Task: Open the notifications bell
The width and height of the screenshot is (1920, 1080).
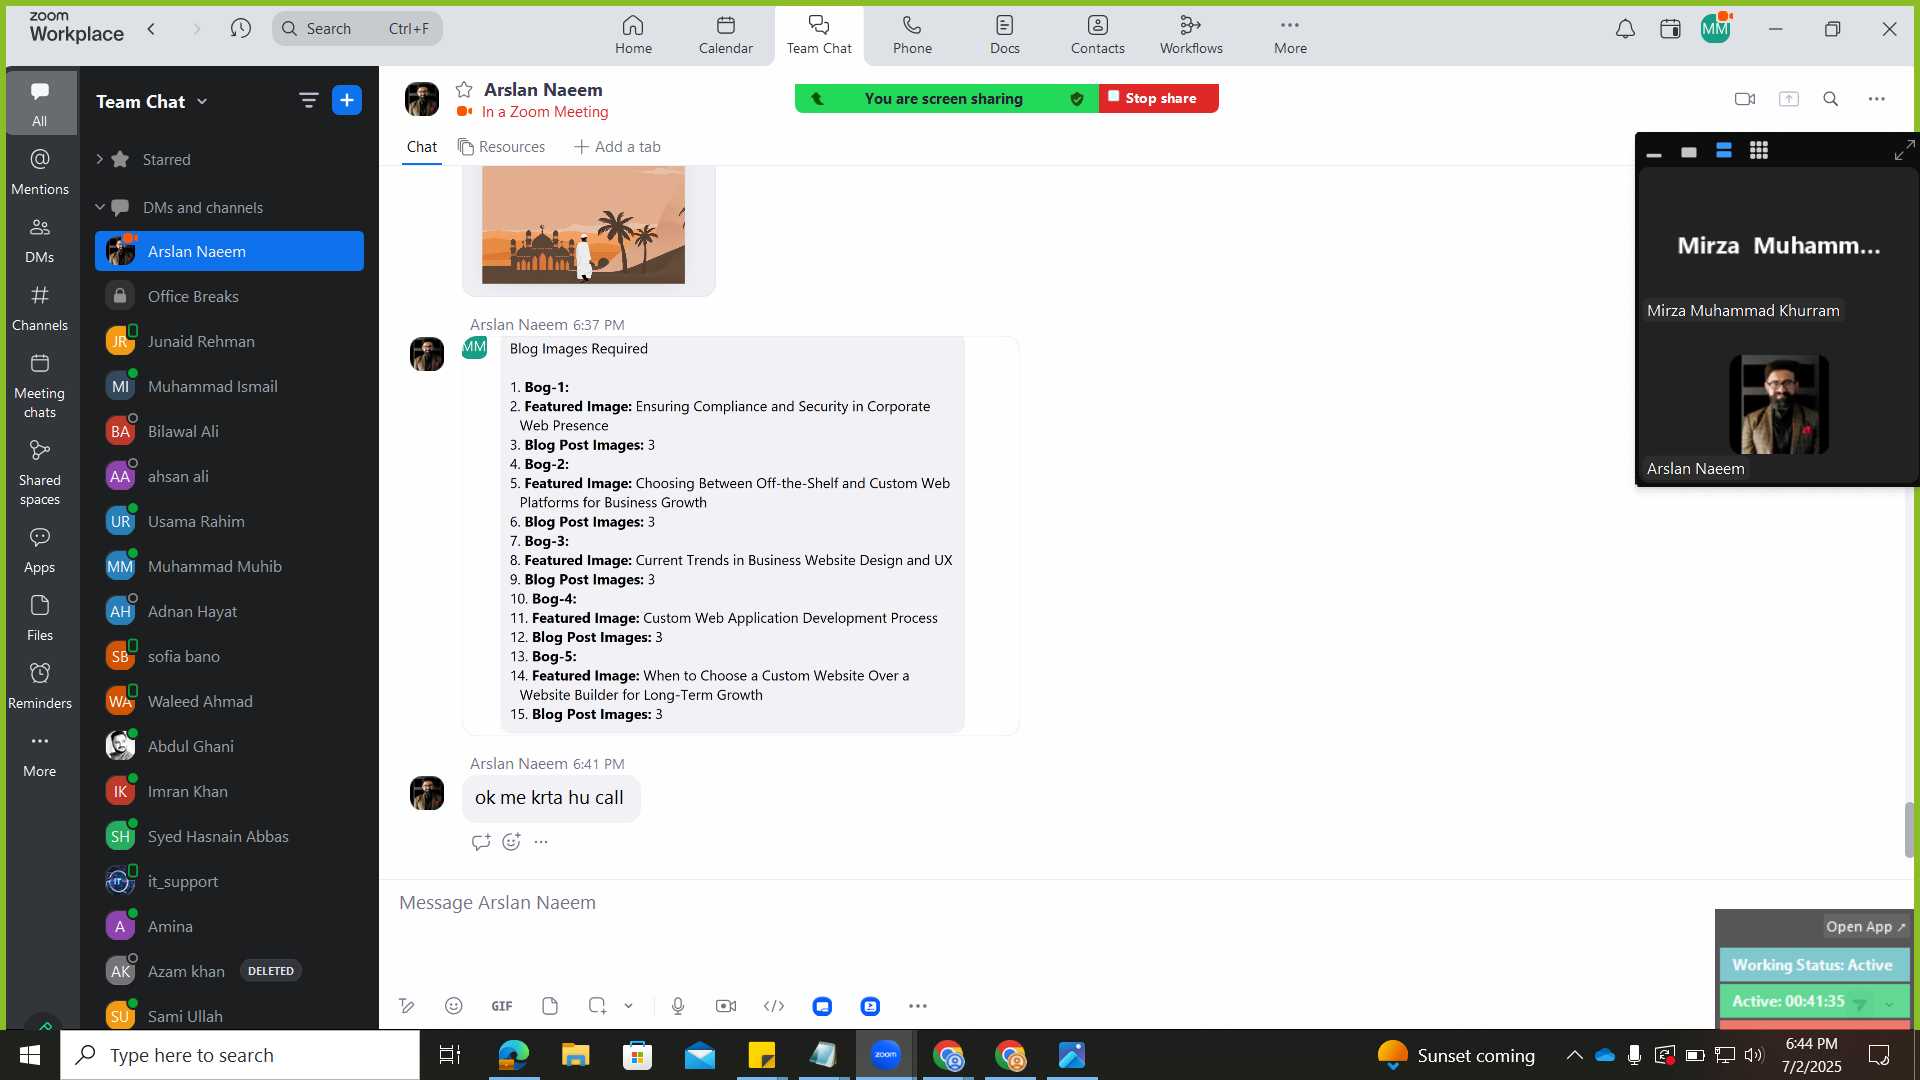Action: 1625,29
